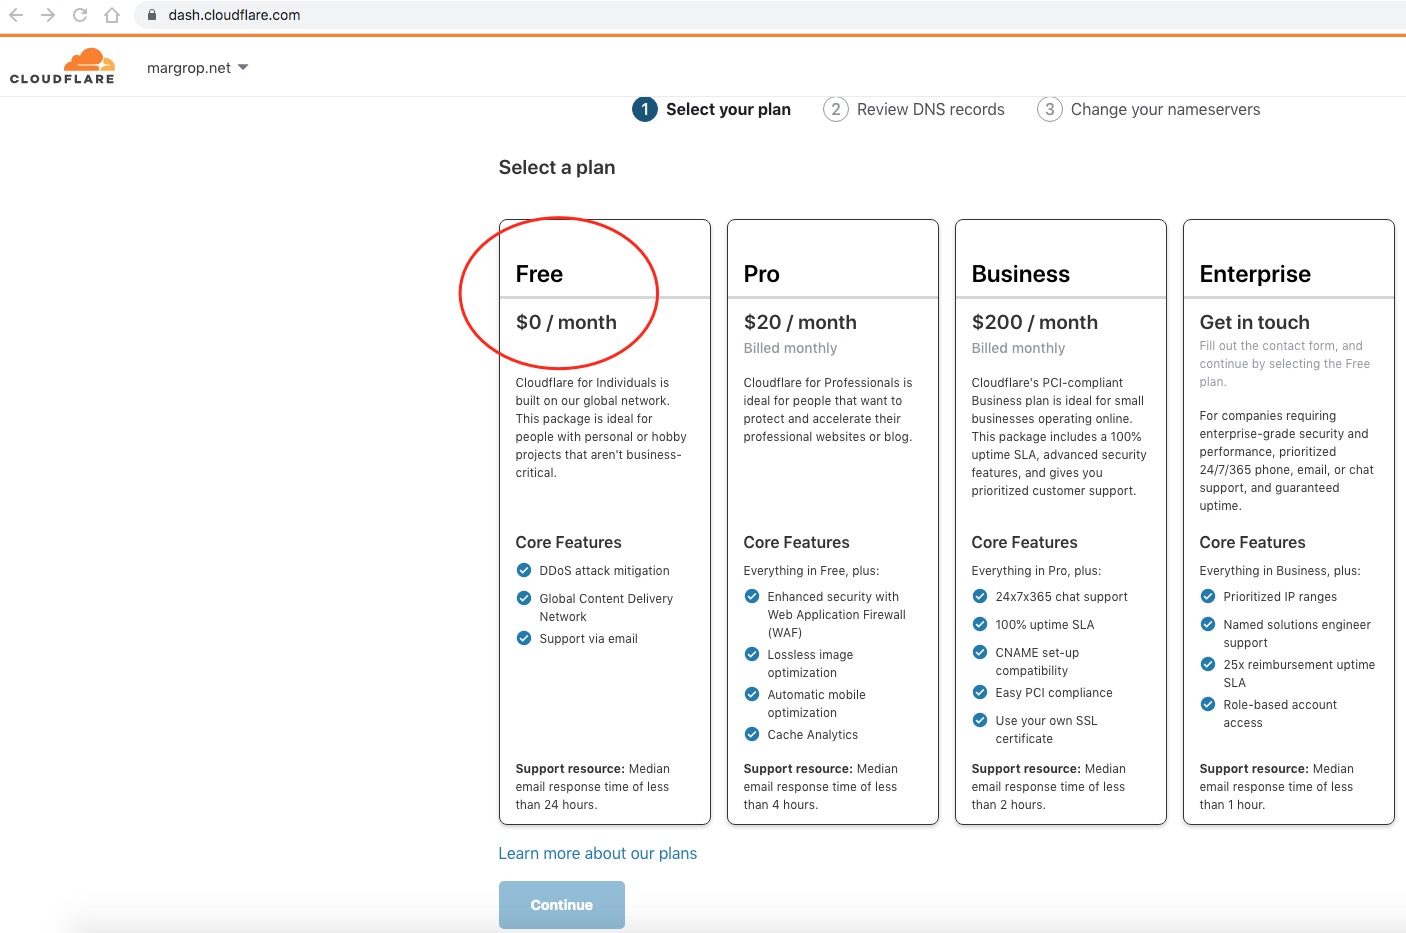Go to the browser home icon
The width and height of the screenshot is (1406, 933).
coord(112,15)
